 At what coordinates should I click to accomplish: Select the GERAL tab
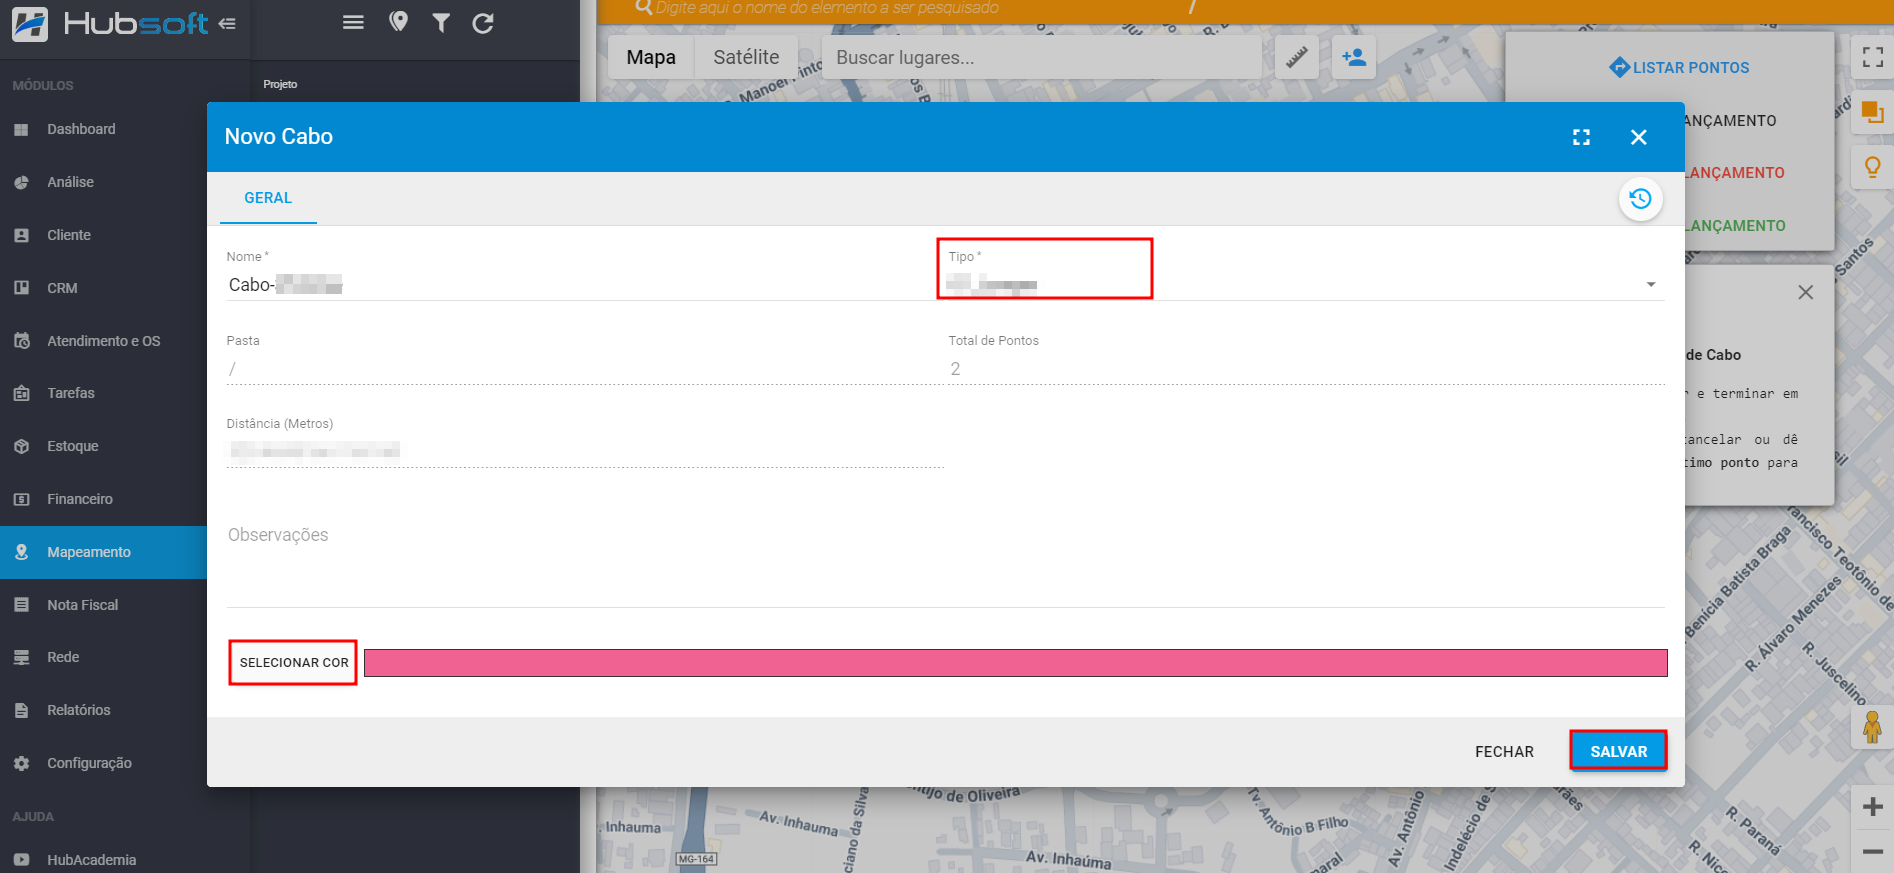268,198
